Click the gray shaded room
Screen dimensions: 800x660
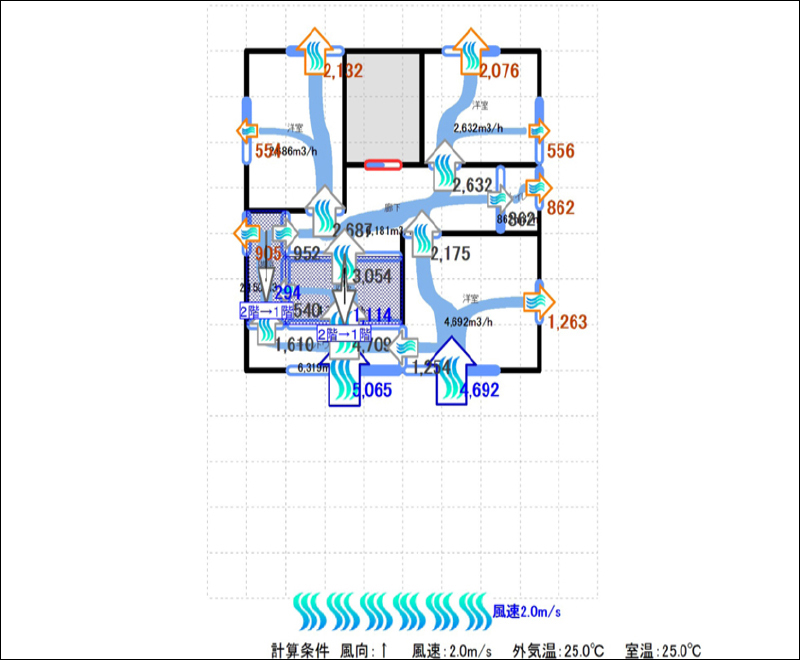coord(383,108)
